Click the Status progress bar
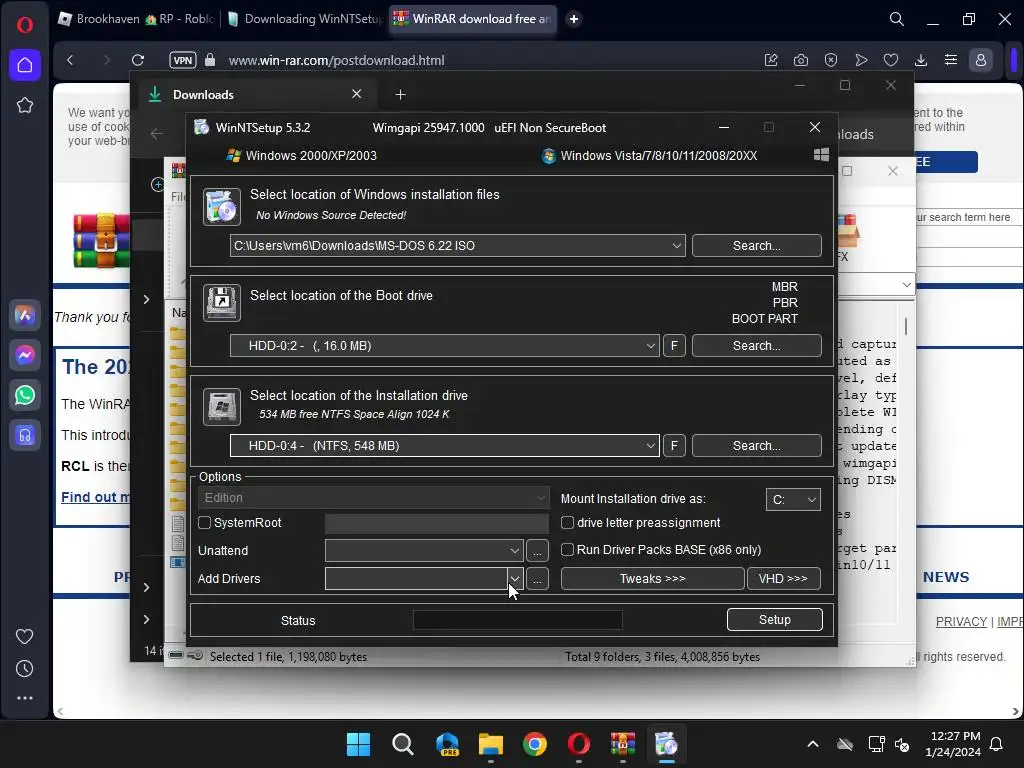 517,620
